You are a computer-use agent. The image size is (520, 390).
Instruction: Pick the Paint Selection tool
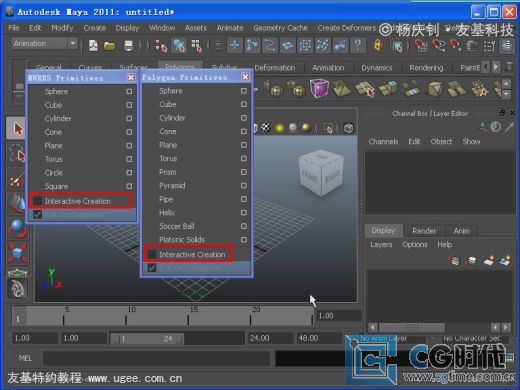click(x=16, y=179)
